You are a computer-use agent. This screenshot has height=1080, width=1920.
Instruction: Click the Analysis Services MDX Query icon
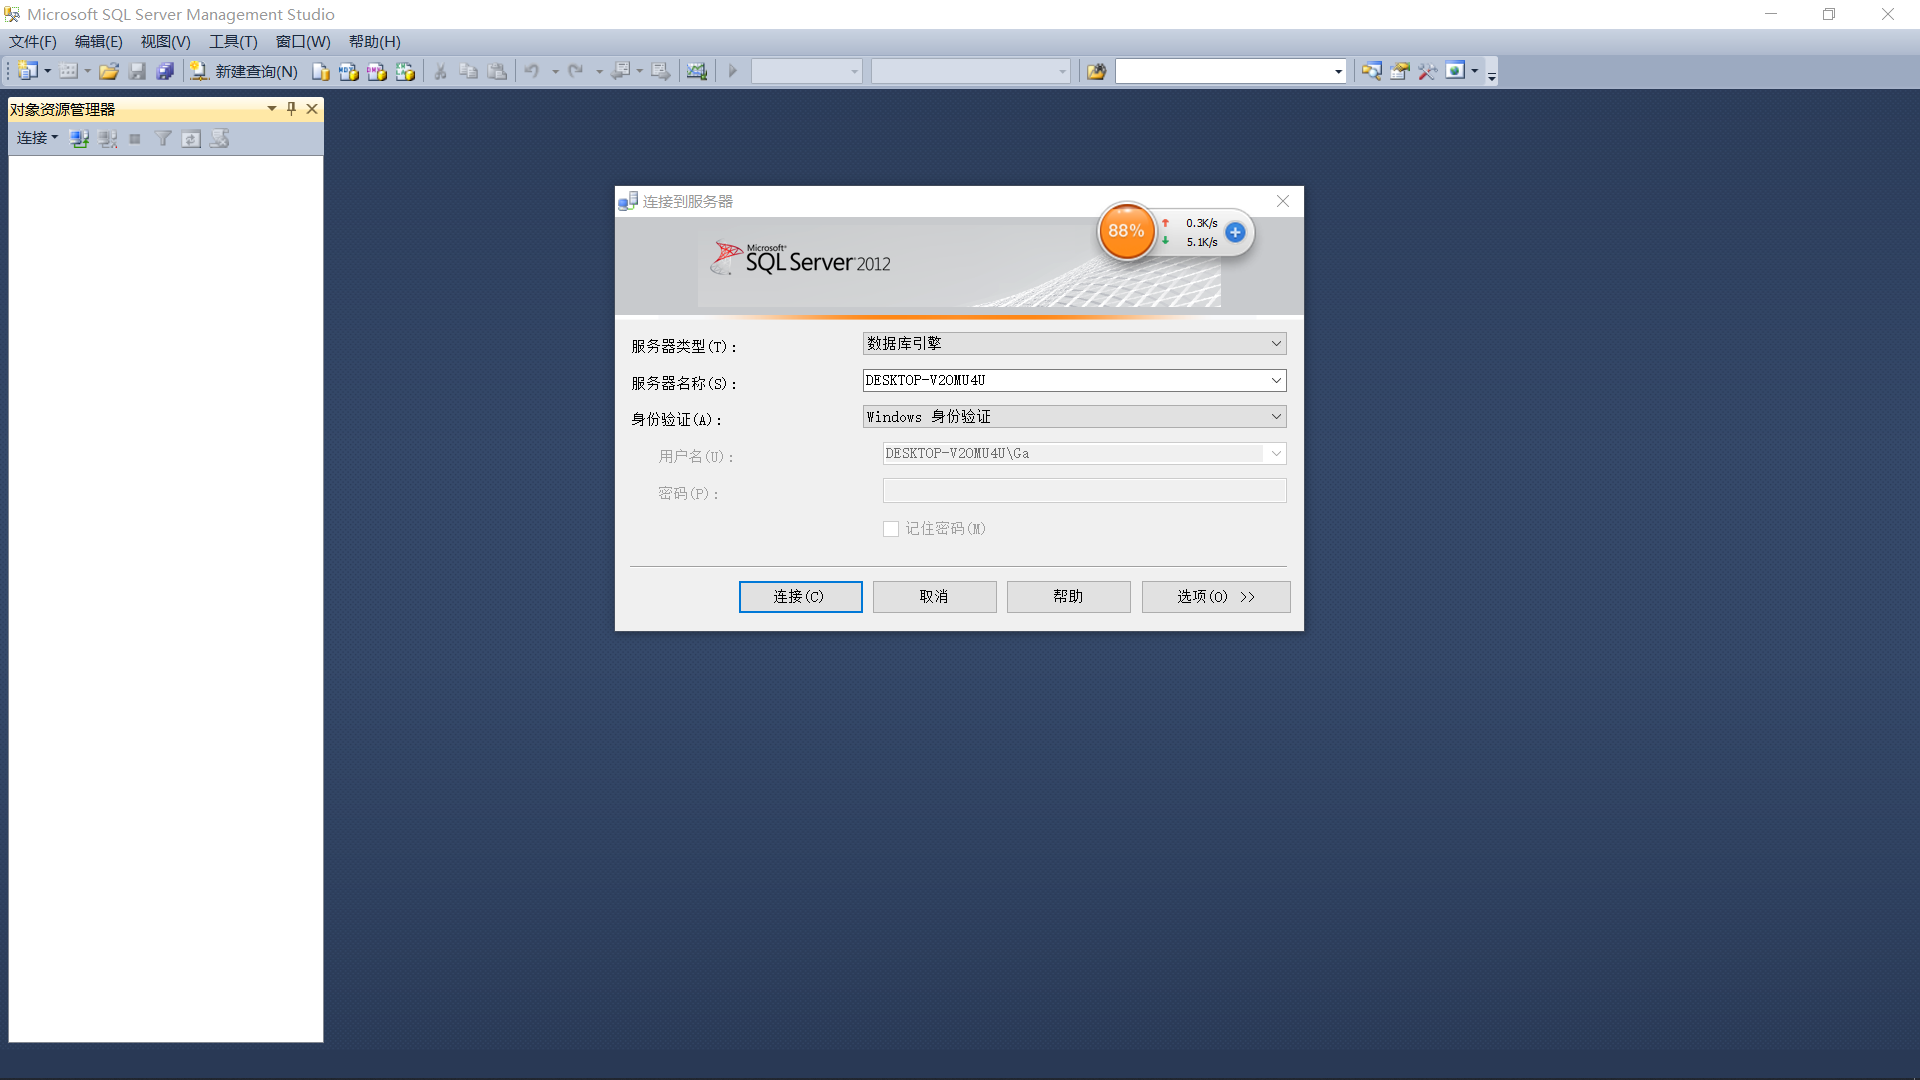(348, 71)
